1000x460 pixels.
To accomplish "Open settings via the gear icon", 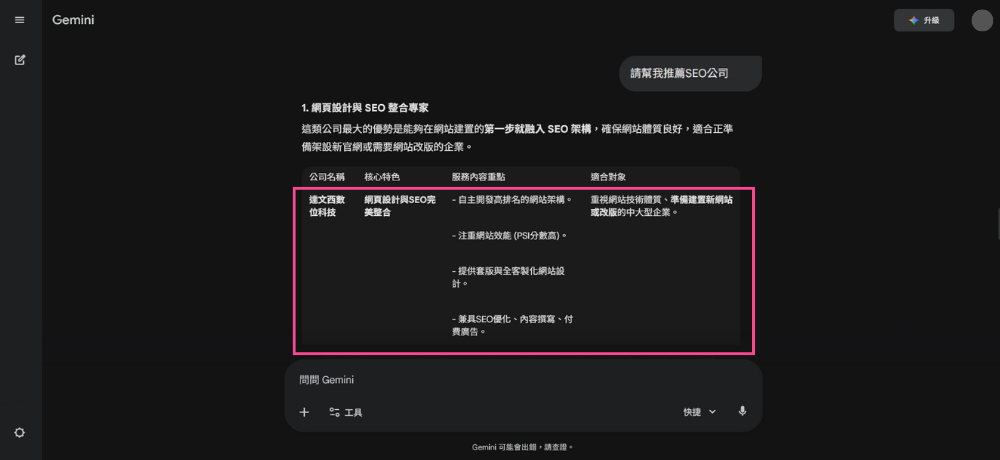I will (20, 432).
